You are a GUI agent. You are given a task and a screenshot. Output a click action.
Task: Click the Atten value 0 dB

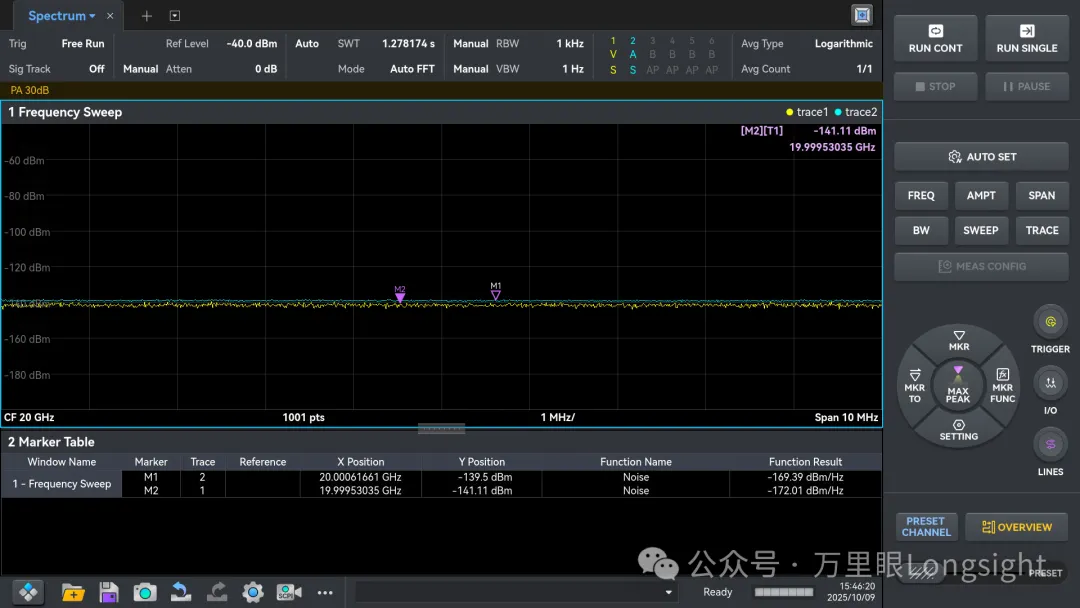pyautogui.click(x=266, y=69)
